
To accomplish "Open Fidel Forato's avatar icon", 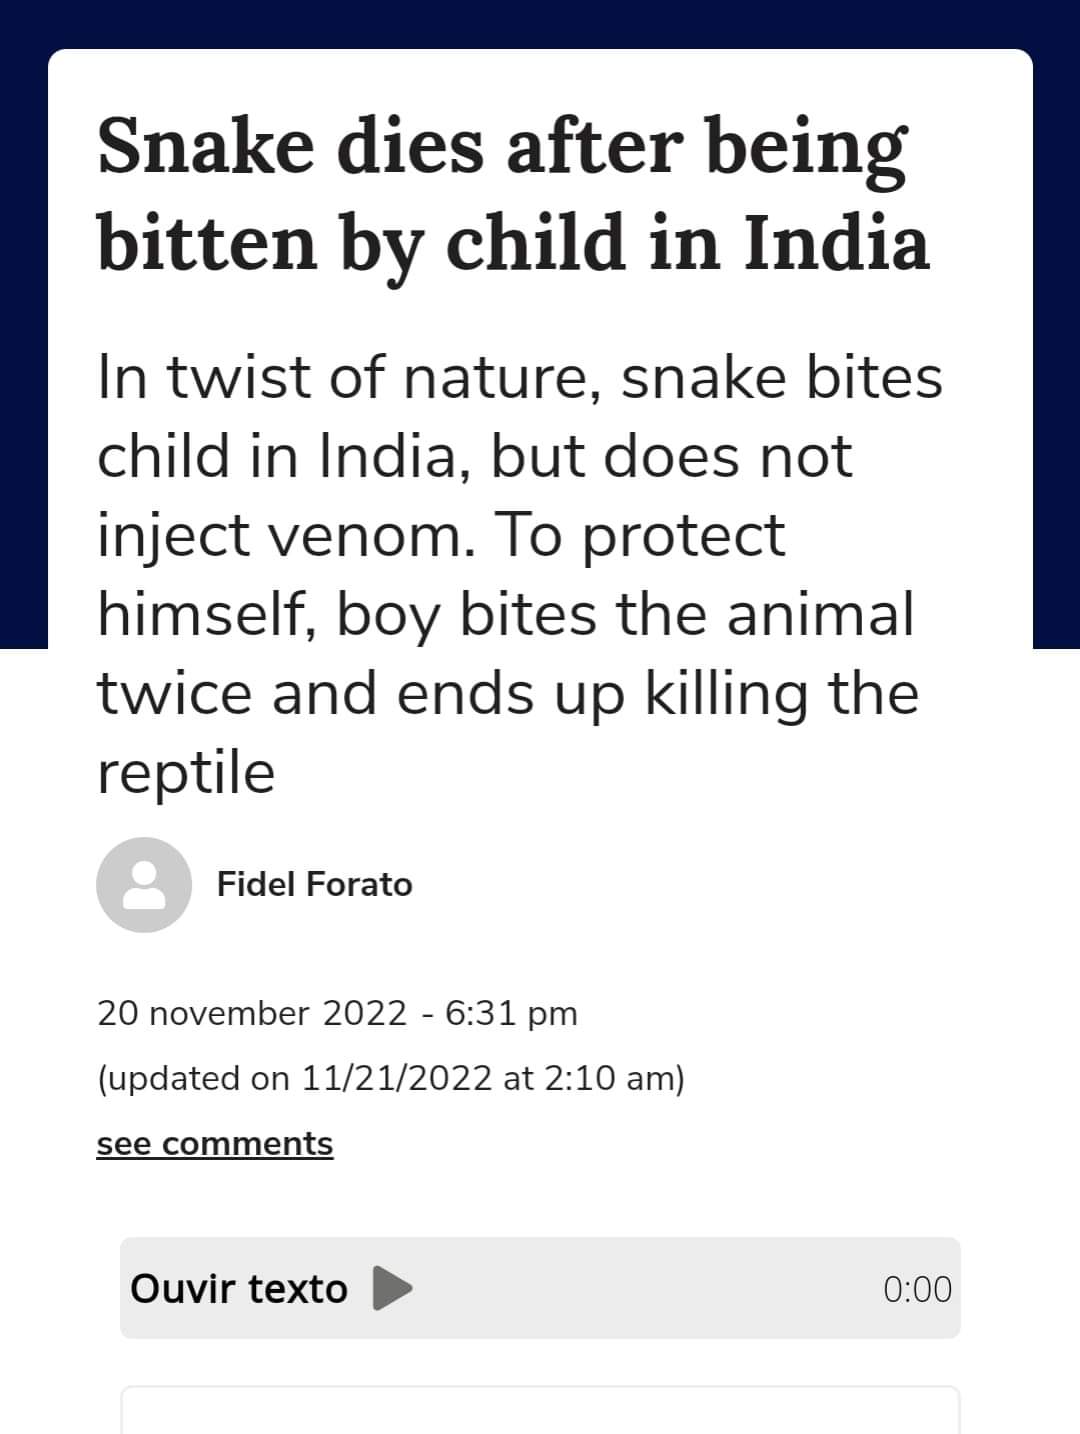I will [144, 885].
